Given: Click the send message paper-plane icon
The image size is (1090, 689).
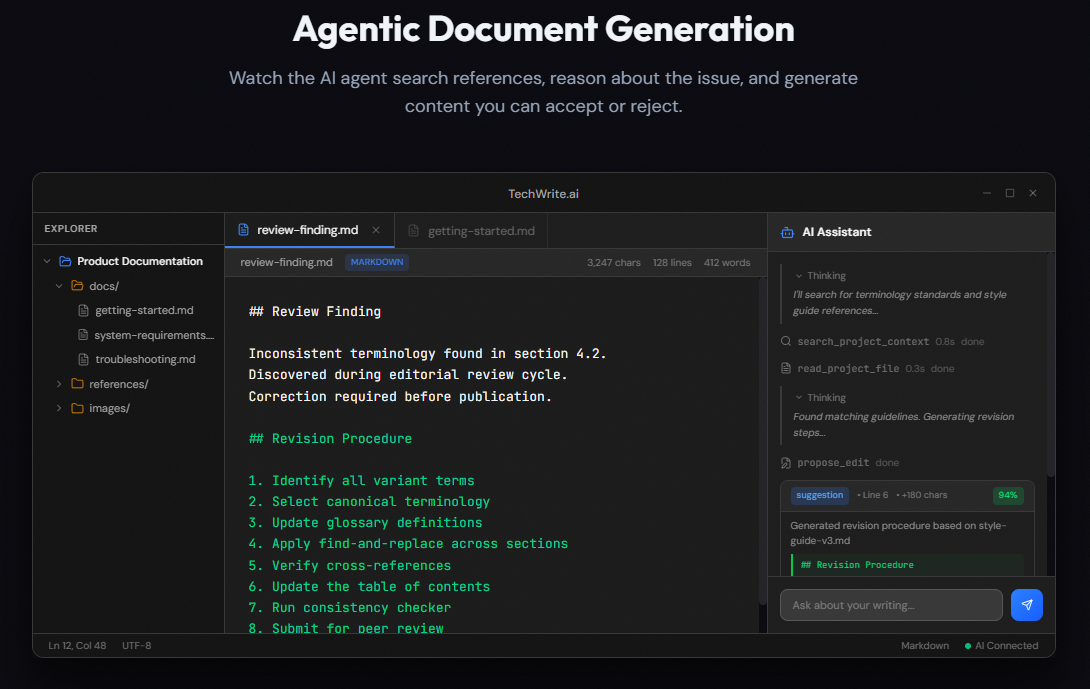Looking at the screenshot, I should click(x=1026, y=605).
